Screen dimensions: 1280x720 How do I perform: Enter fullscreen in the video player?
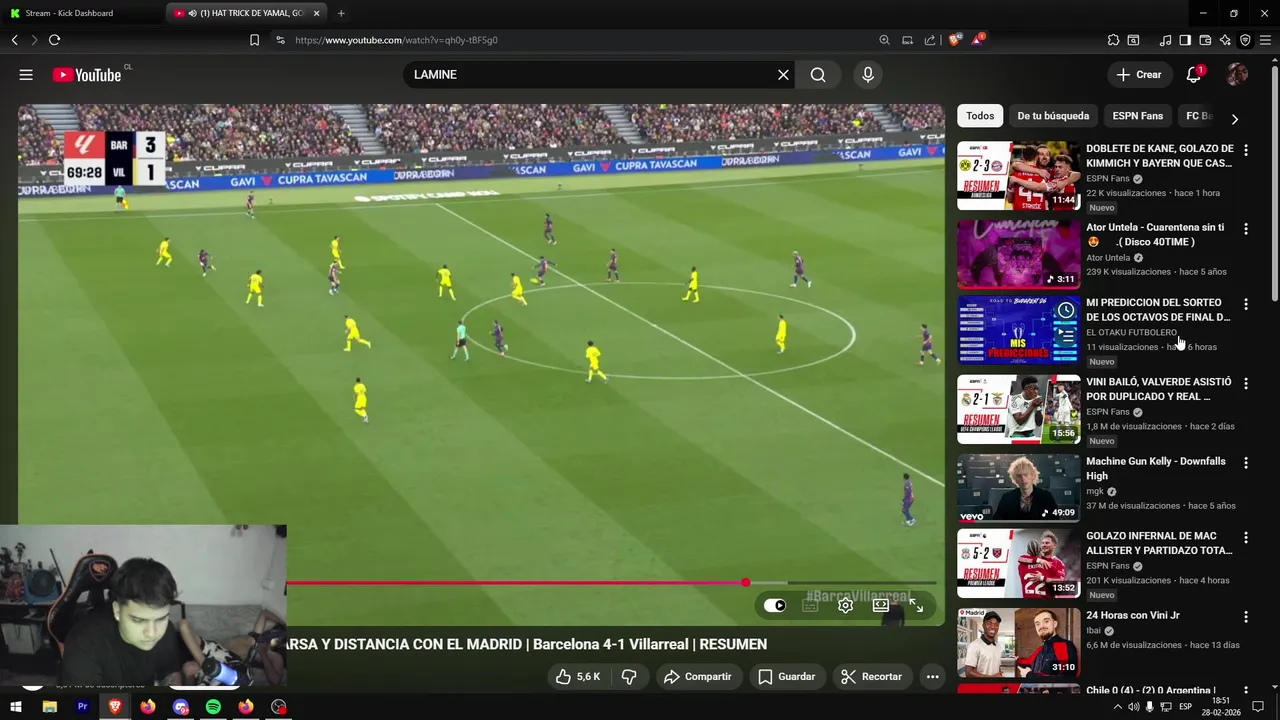916,605
